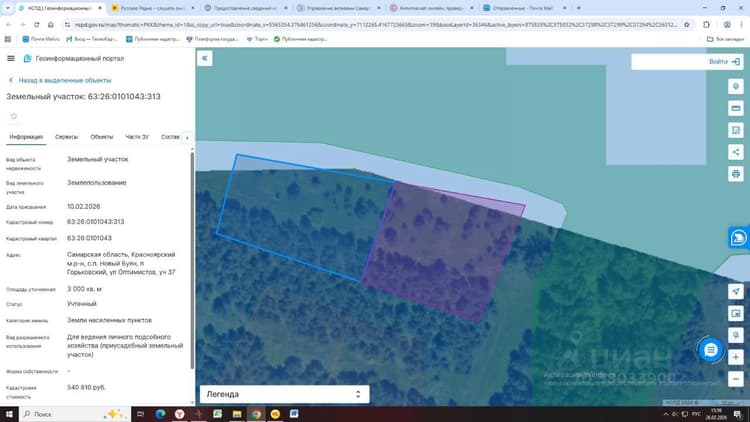Open the Все закладки folder
The image size is (750, 422).
click(x=725, y=39)
